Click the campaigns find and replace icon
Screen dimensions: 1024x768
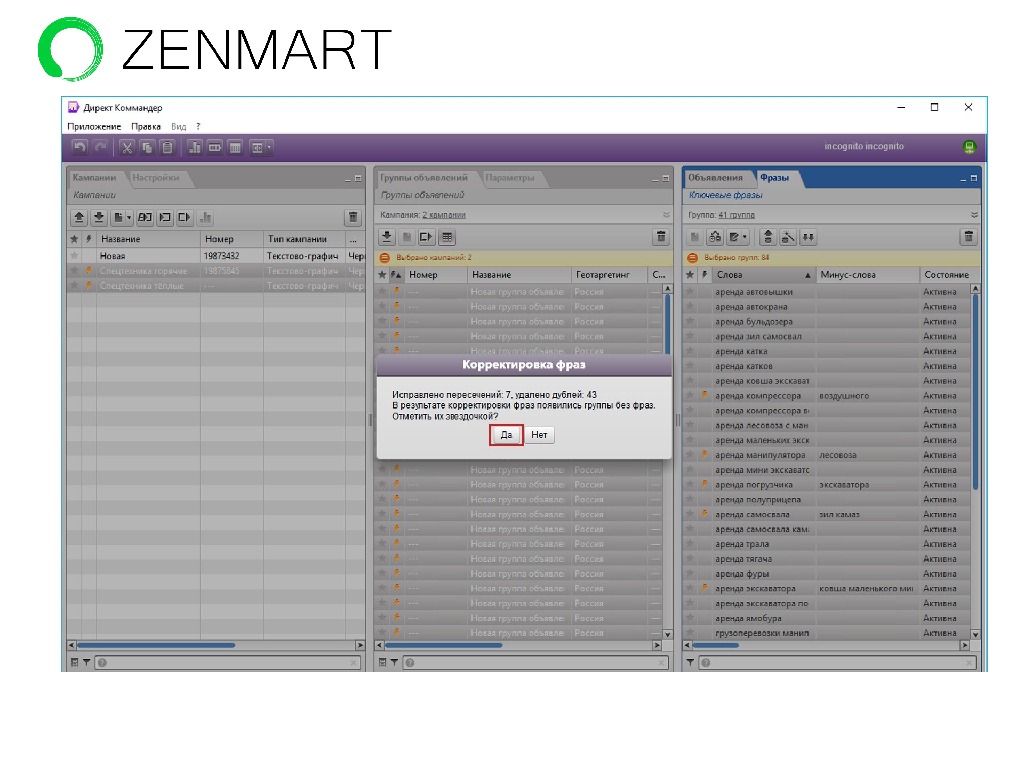click(145, 217)
